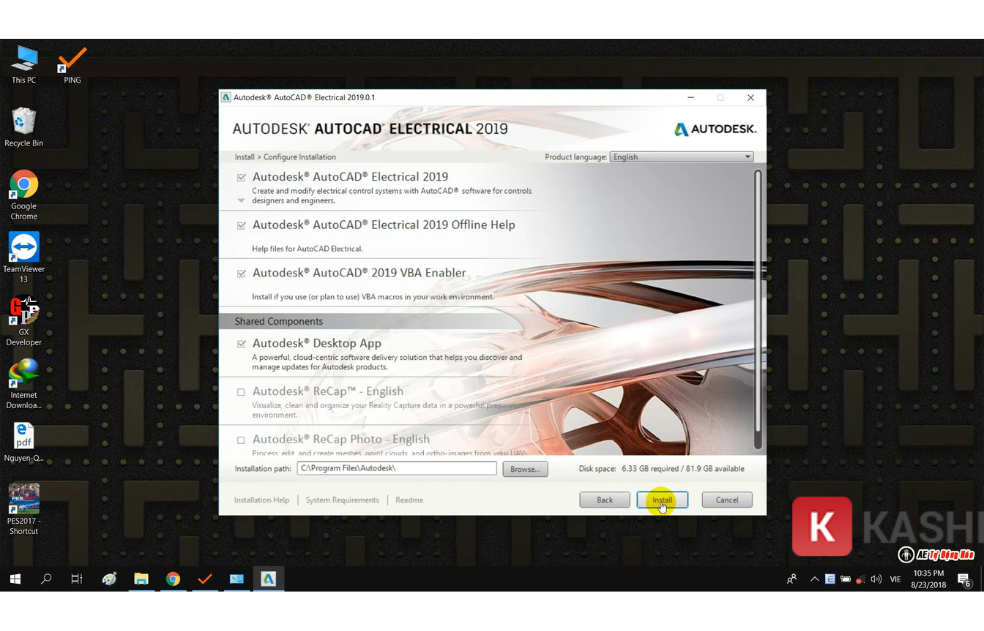Open the volume control in tray
984x631 pixels.
click(876, 579)
